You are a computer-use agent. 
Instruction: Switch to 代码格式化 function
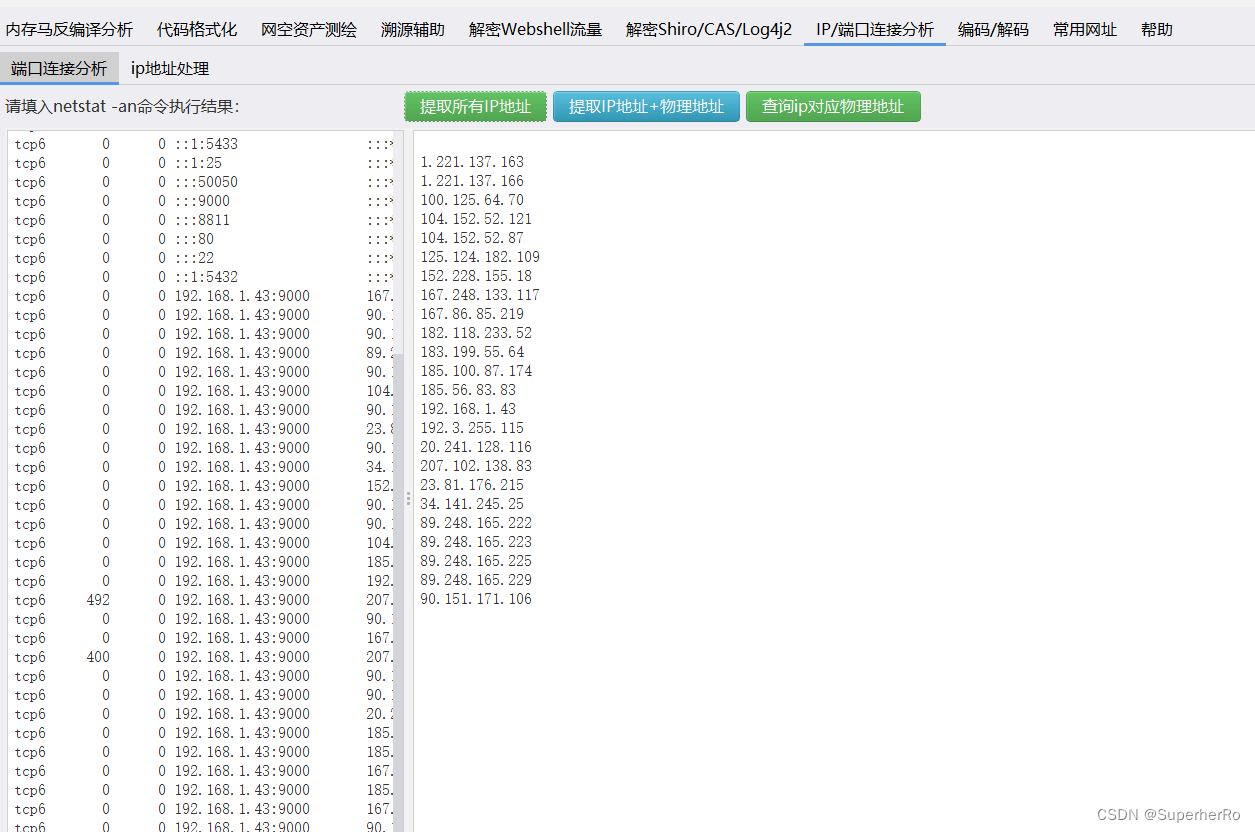click(196, 29)
